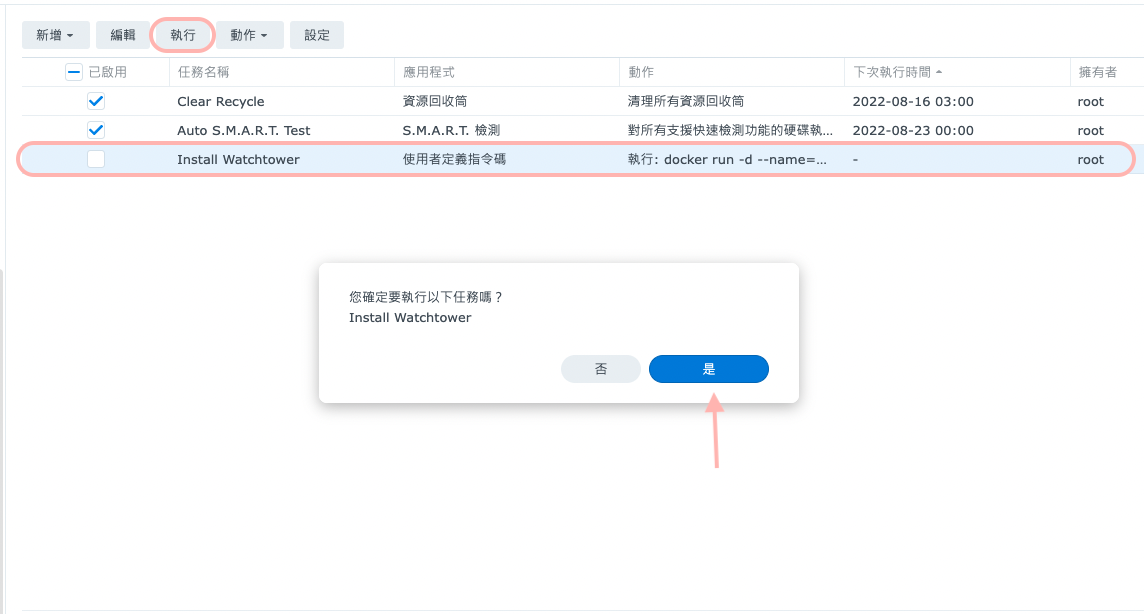This screenshot has width=1144, height=614.
Task: Click the 應用程式 column header
Action: point(429,72)
